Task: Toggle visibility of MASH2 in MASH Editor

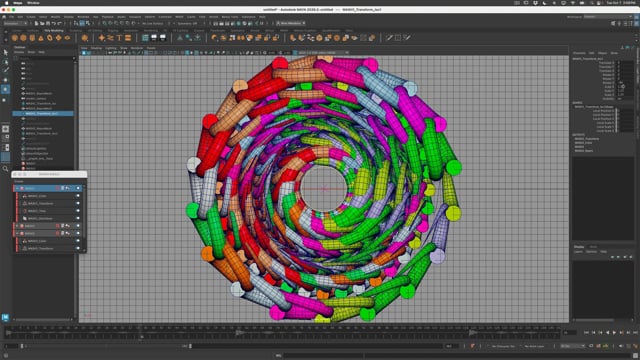Action: [x=78, y=226]
